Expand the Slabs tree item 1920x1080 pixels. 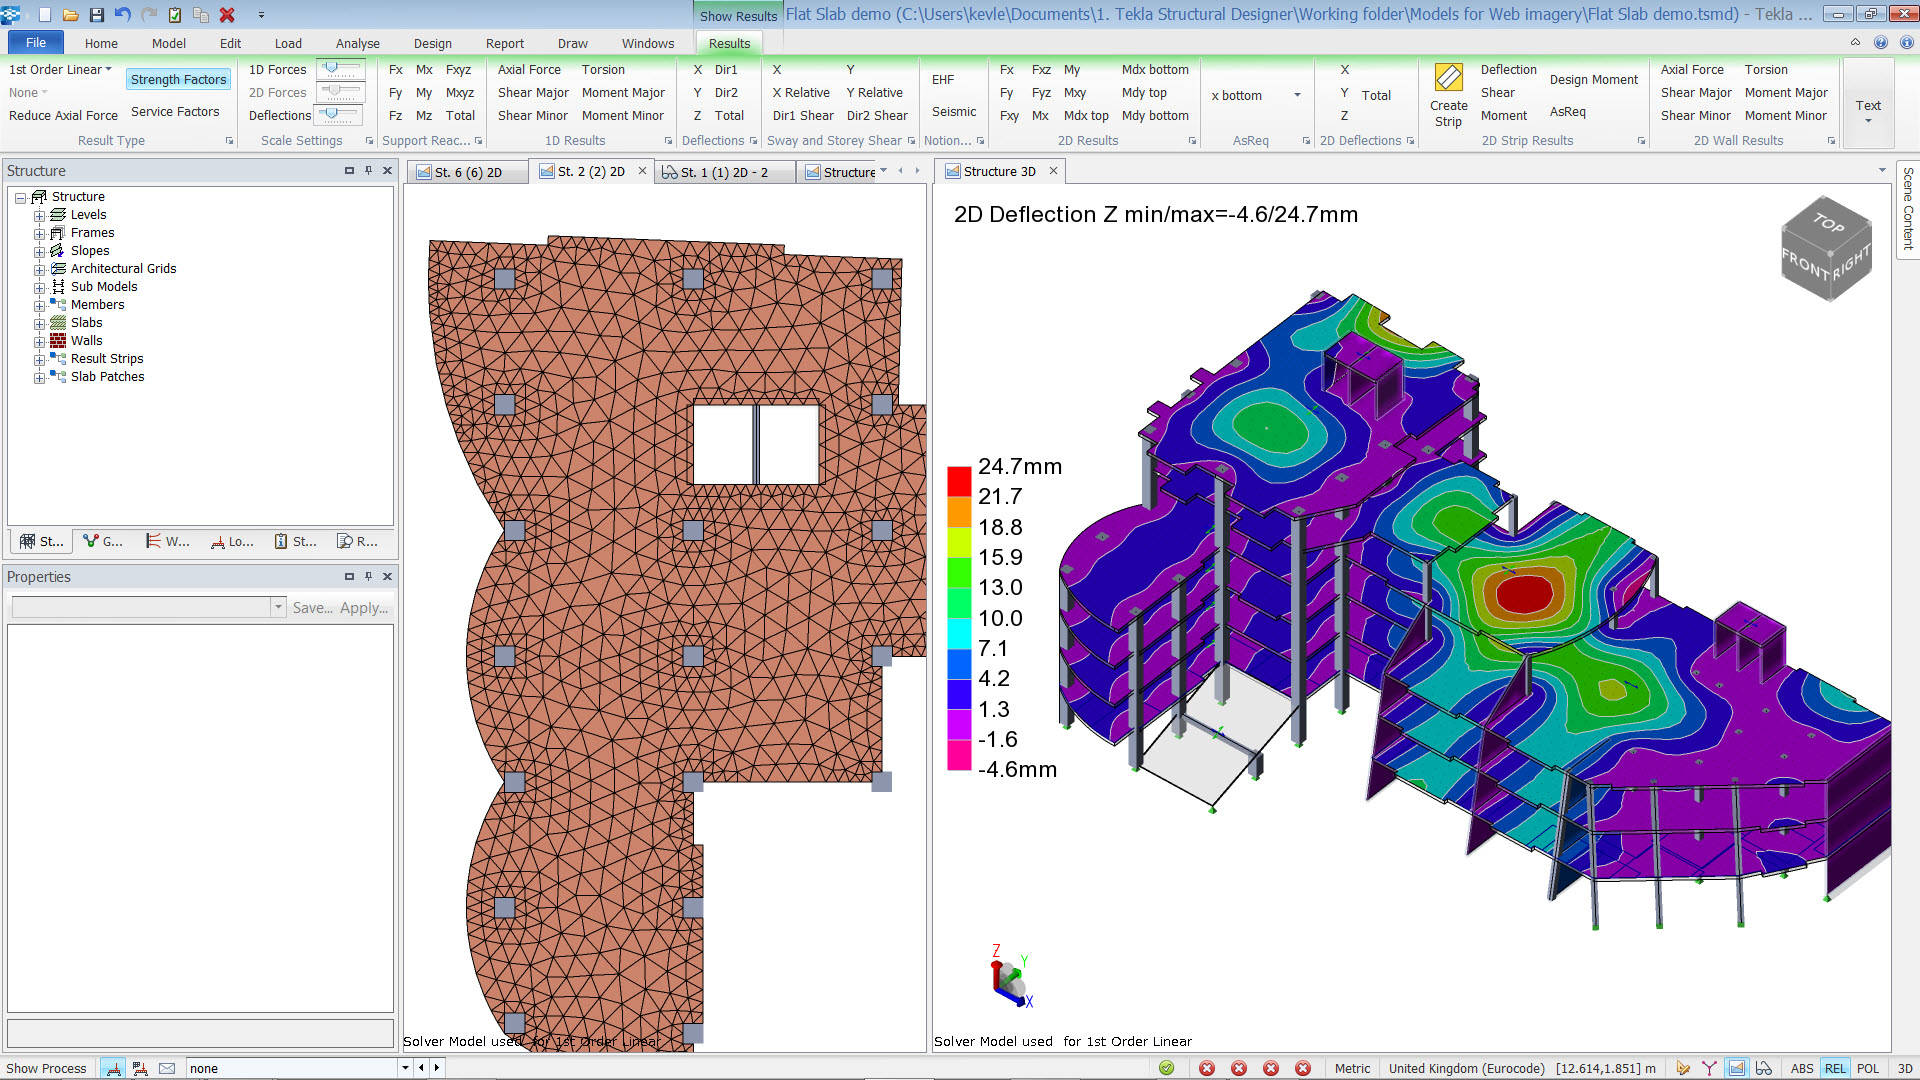pyautogui.click(x=38, y=322)
